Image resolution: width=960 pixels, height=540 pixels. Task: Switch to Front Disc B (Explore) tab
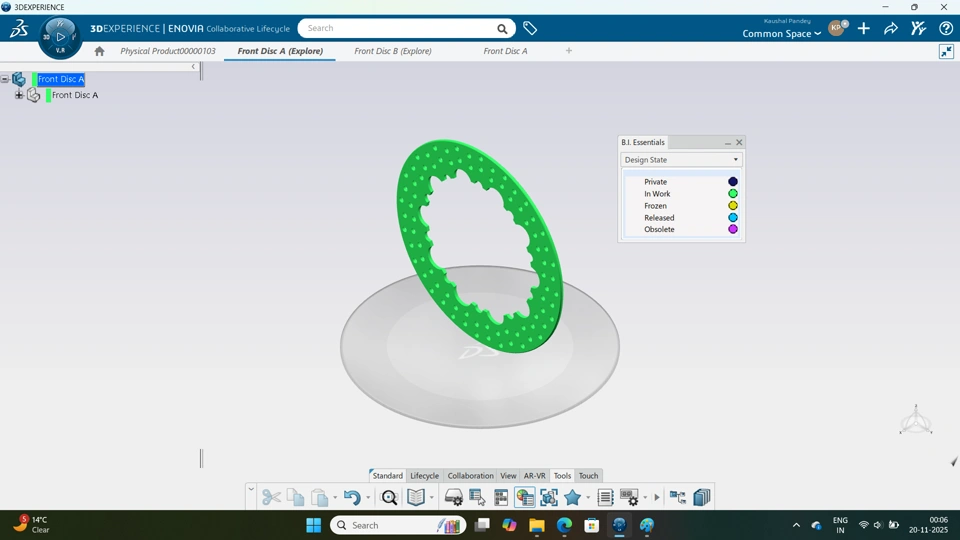pyautogui.click(x=393, y=51)
